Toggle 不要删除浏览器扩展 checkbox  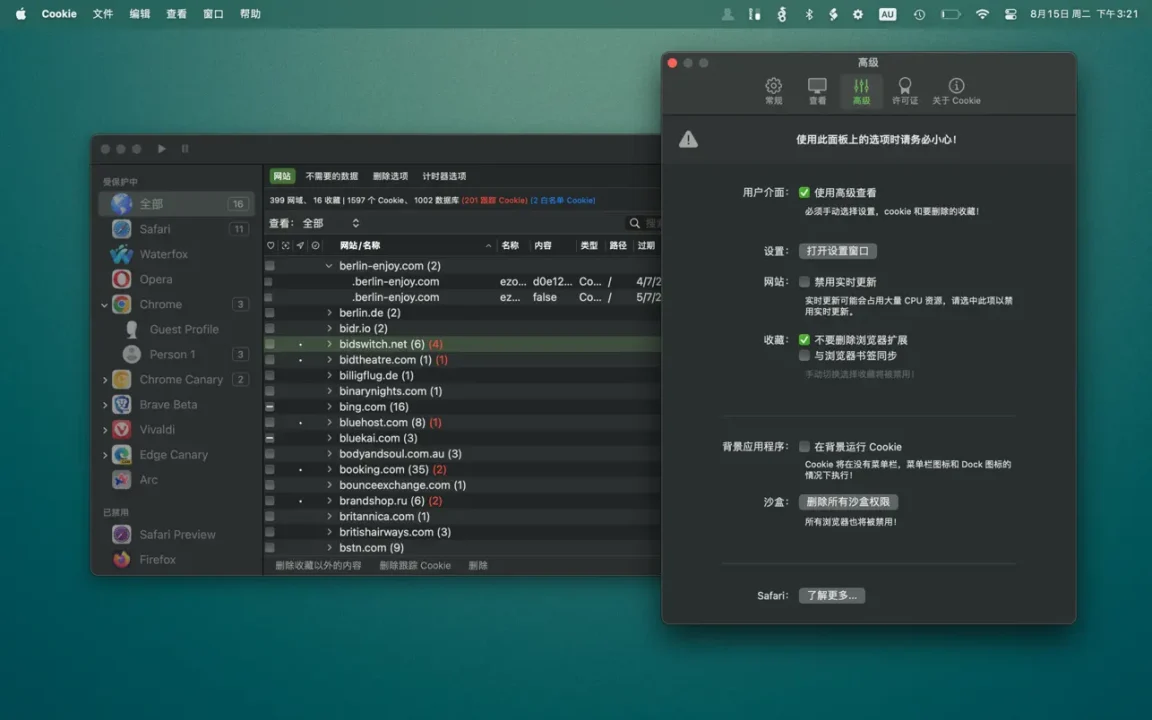point(804,339)
